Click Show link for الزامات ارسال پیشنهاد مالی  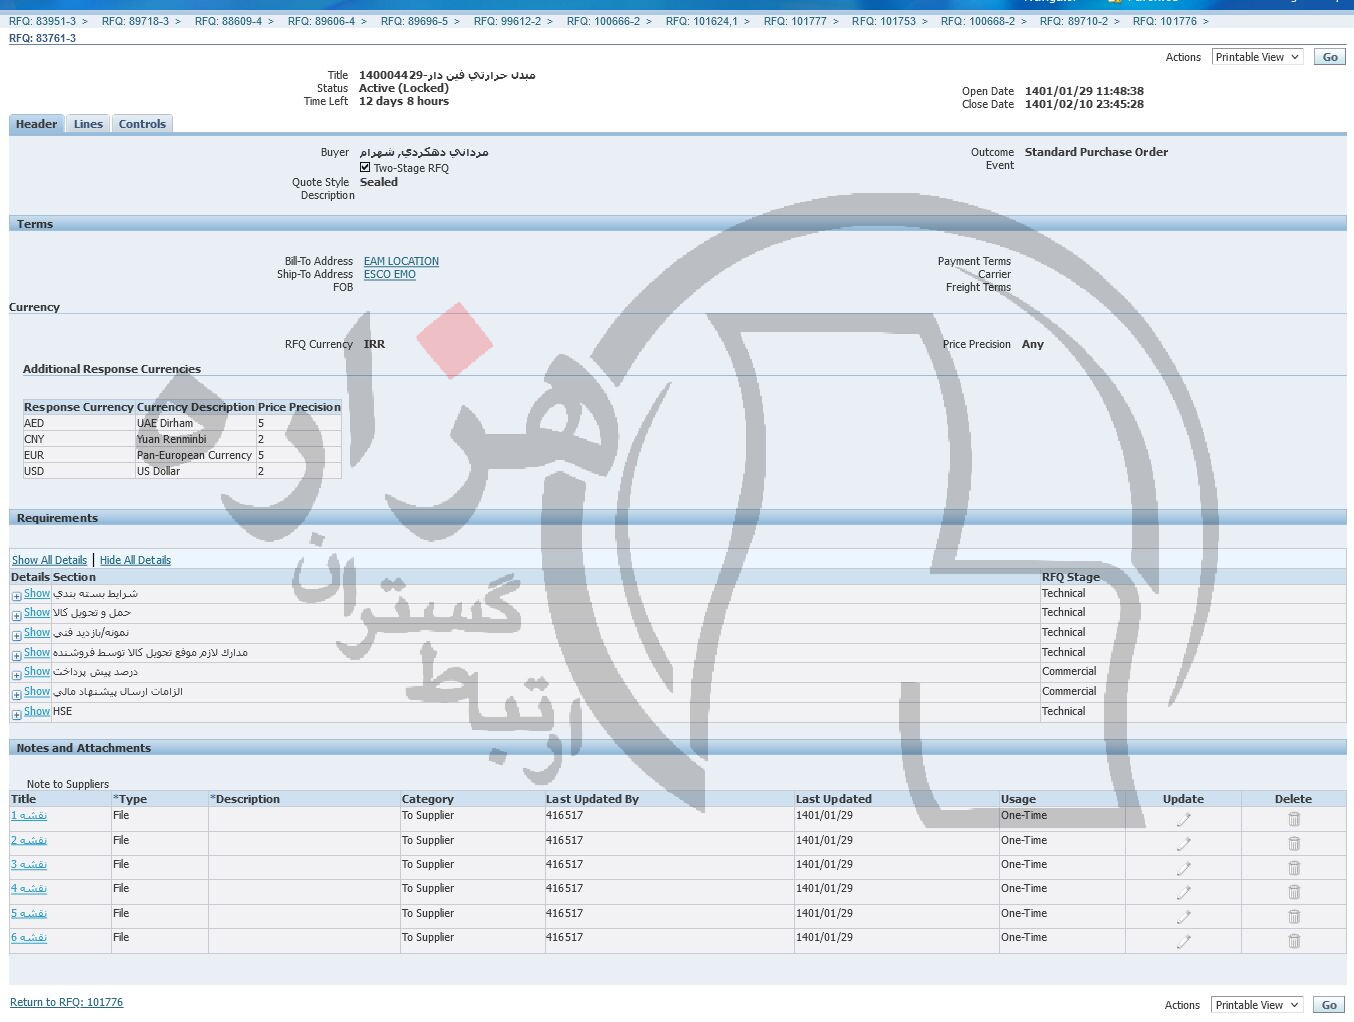coord(37,691)
